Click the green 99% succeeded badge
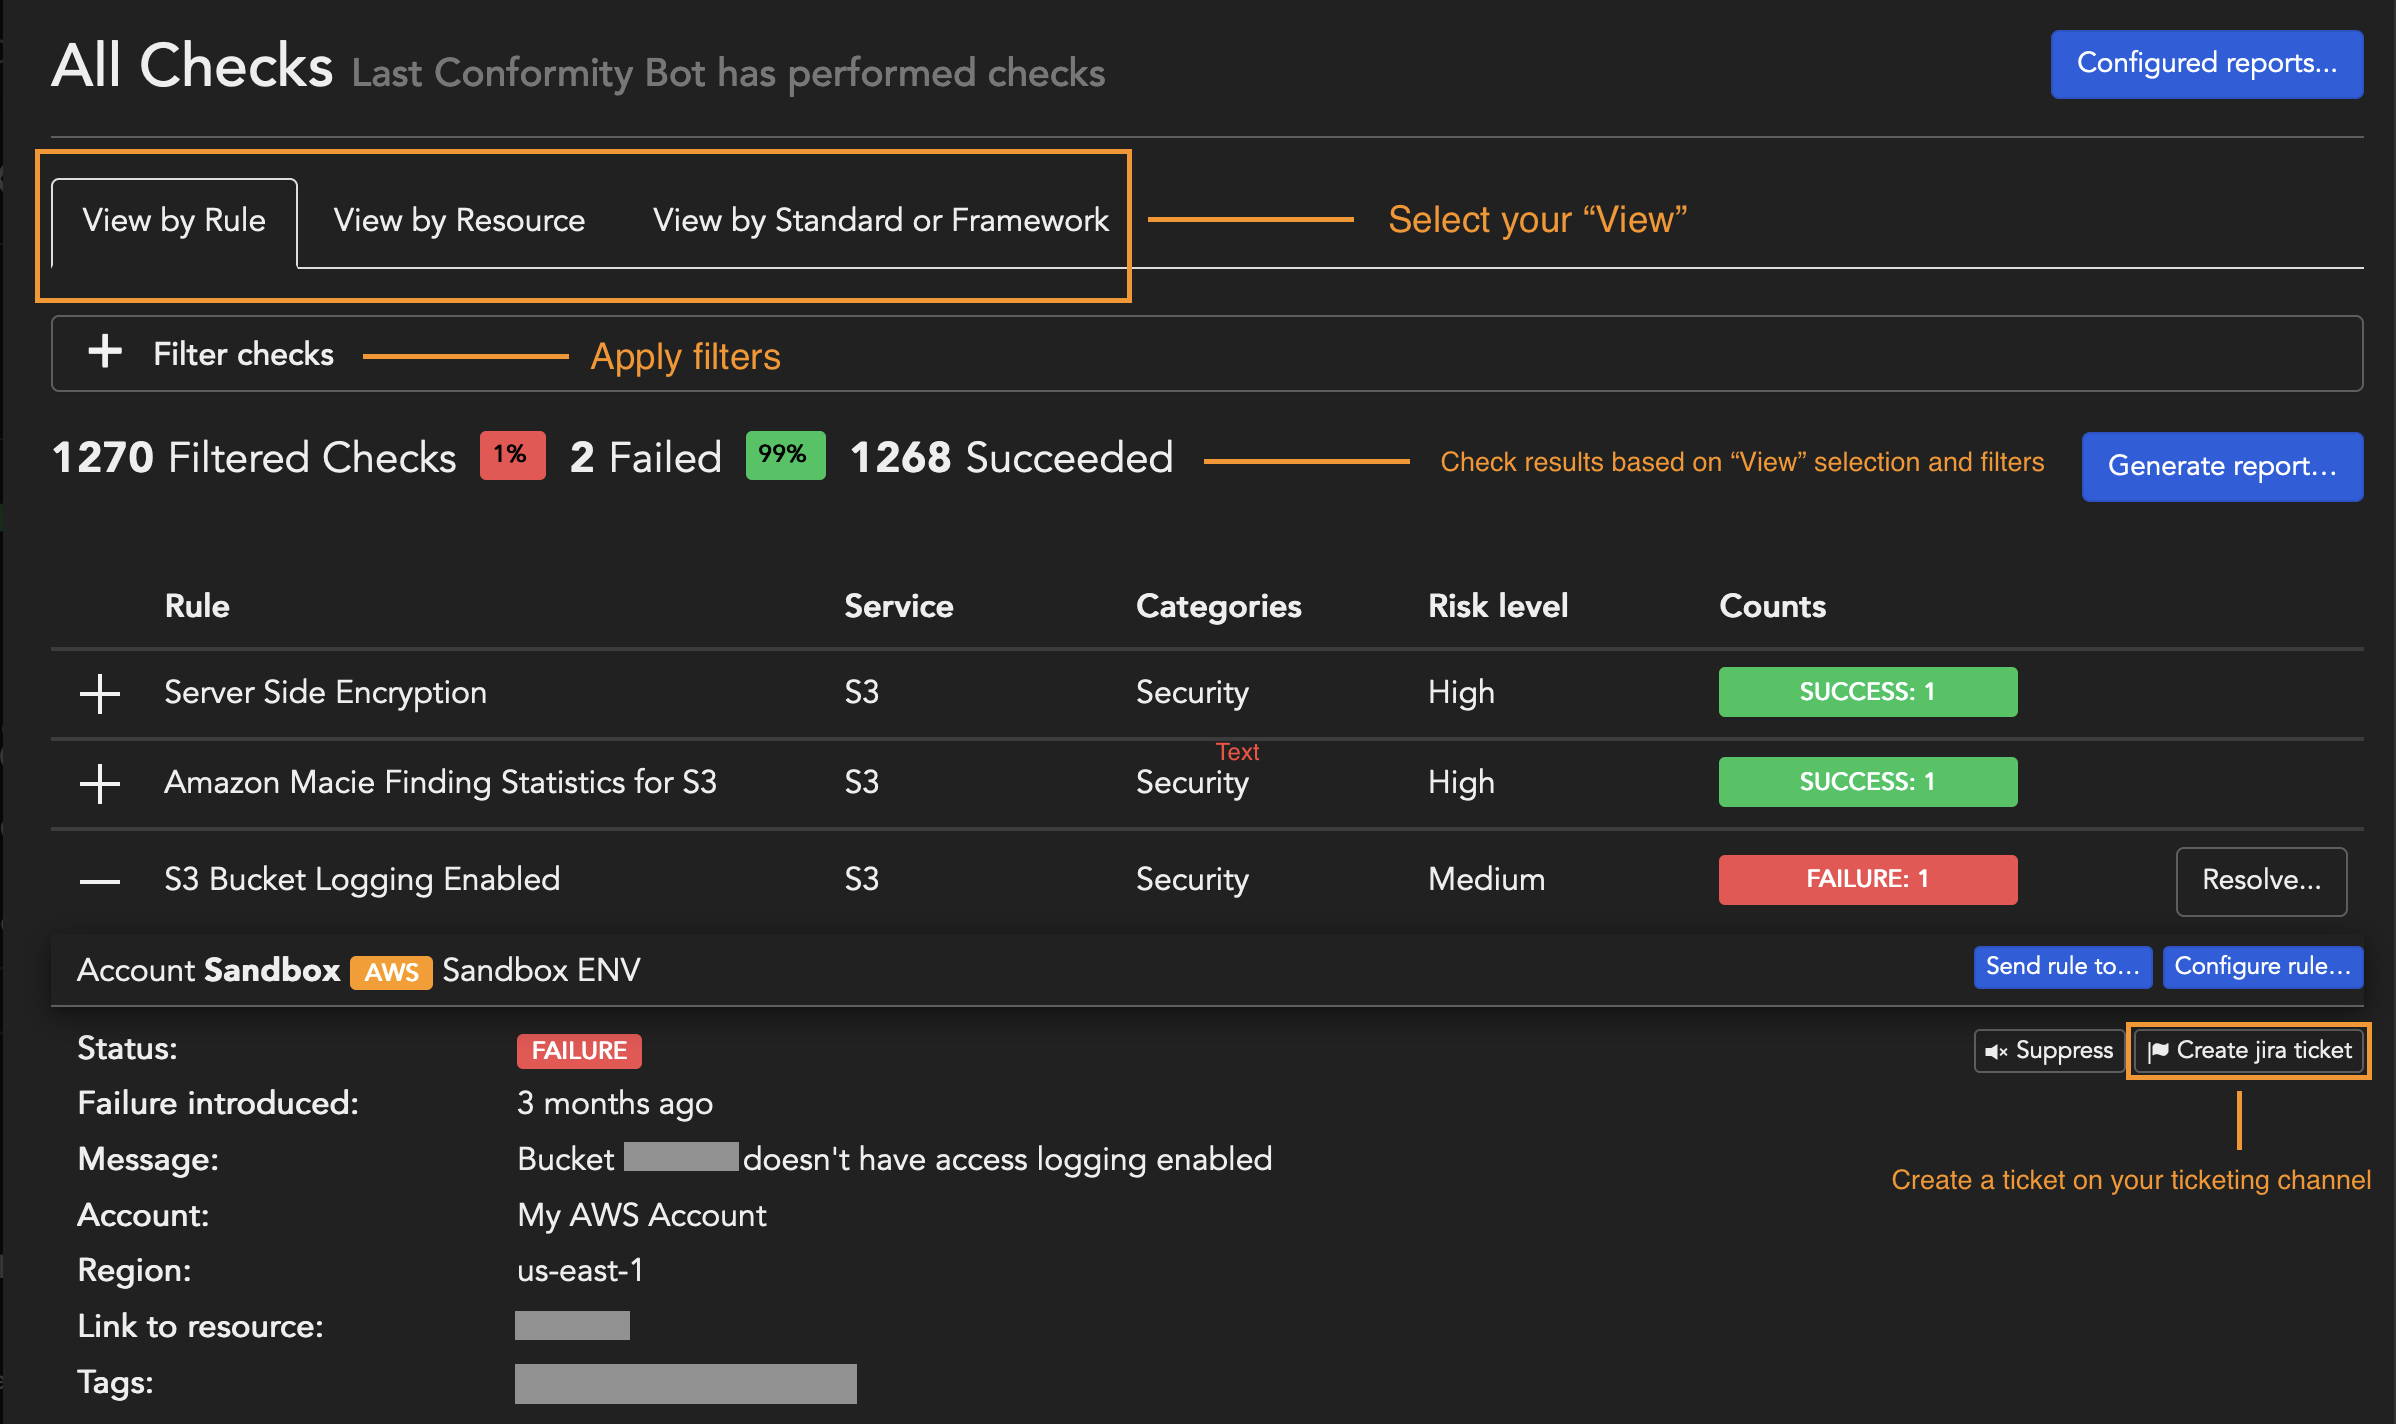2396x1424 pixels. click(785, 456)
